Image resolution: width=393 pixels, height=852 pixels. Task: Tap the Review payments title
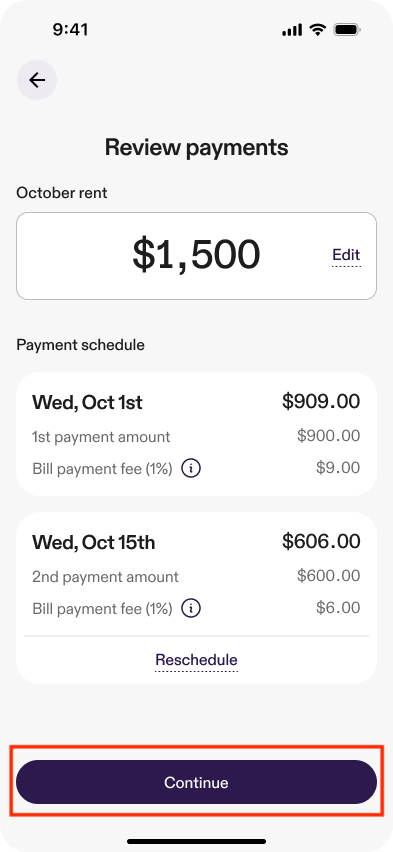click(196, 147)
